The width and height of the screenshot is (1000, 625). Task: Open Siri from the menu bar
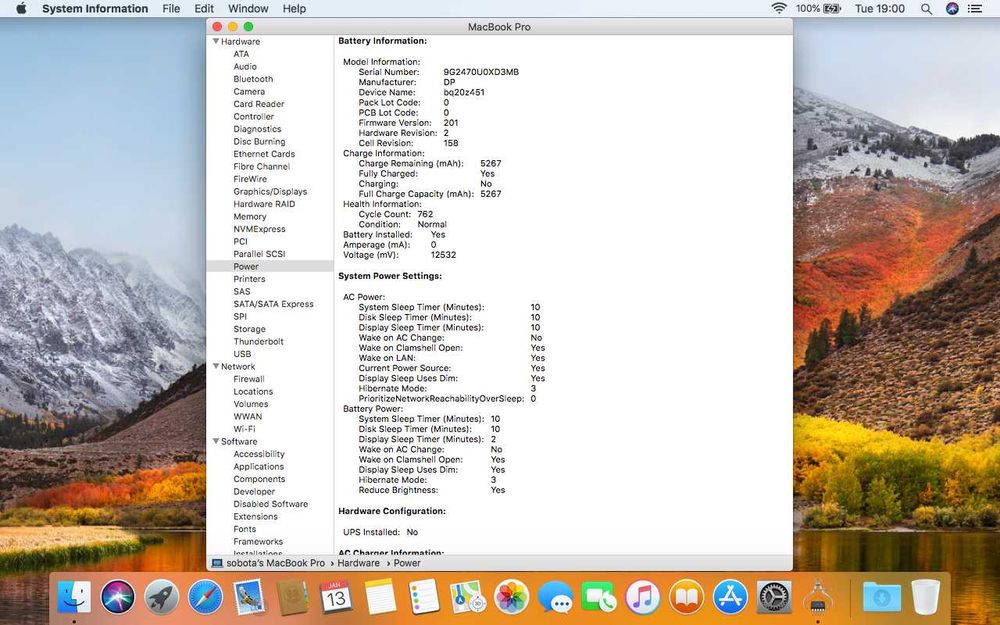tap(952, 8)
